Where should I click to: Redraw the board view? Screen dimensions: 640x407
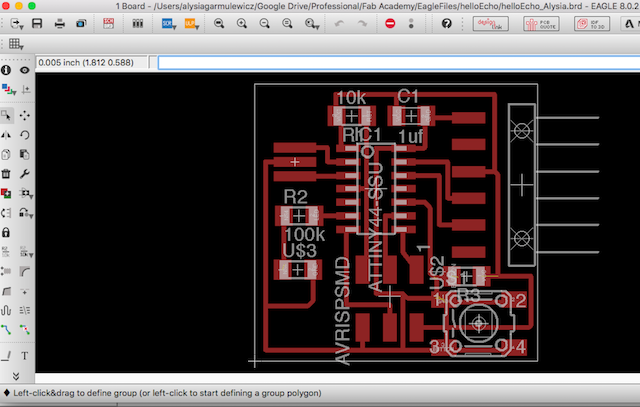point(287,24)
